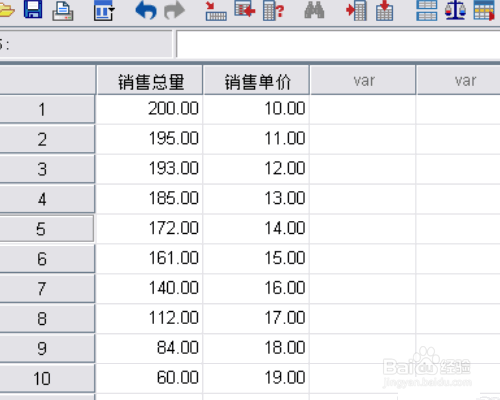Select the 销售总量 column header

pos(150,80)
